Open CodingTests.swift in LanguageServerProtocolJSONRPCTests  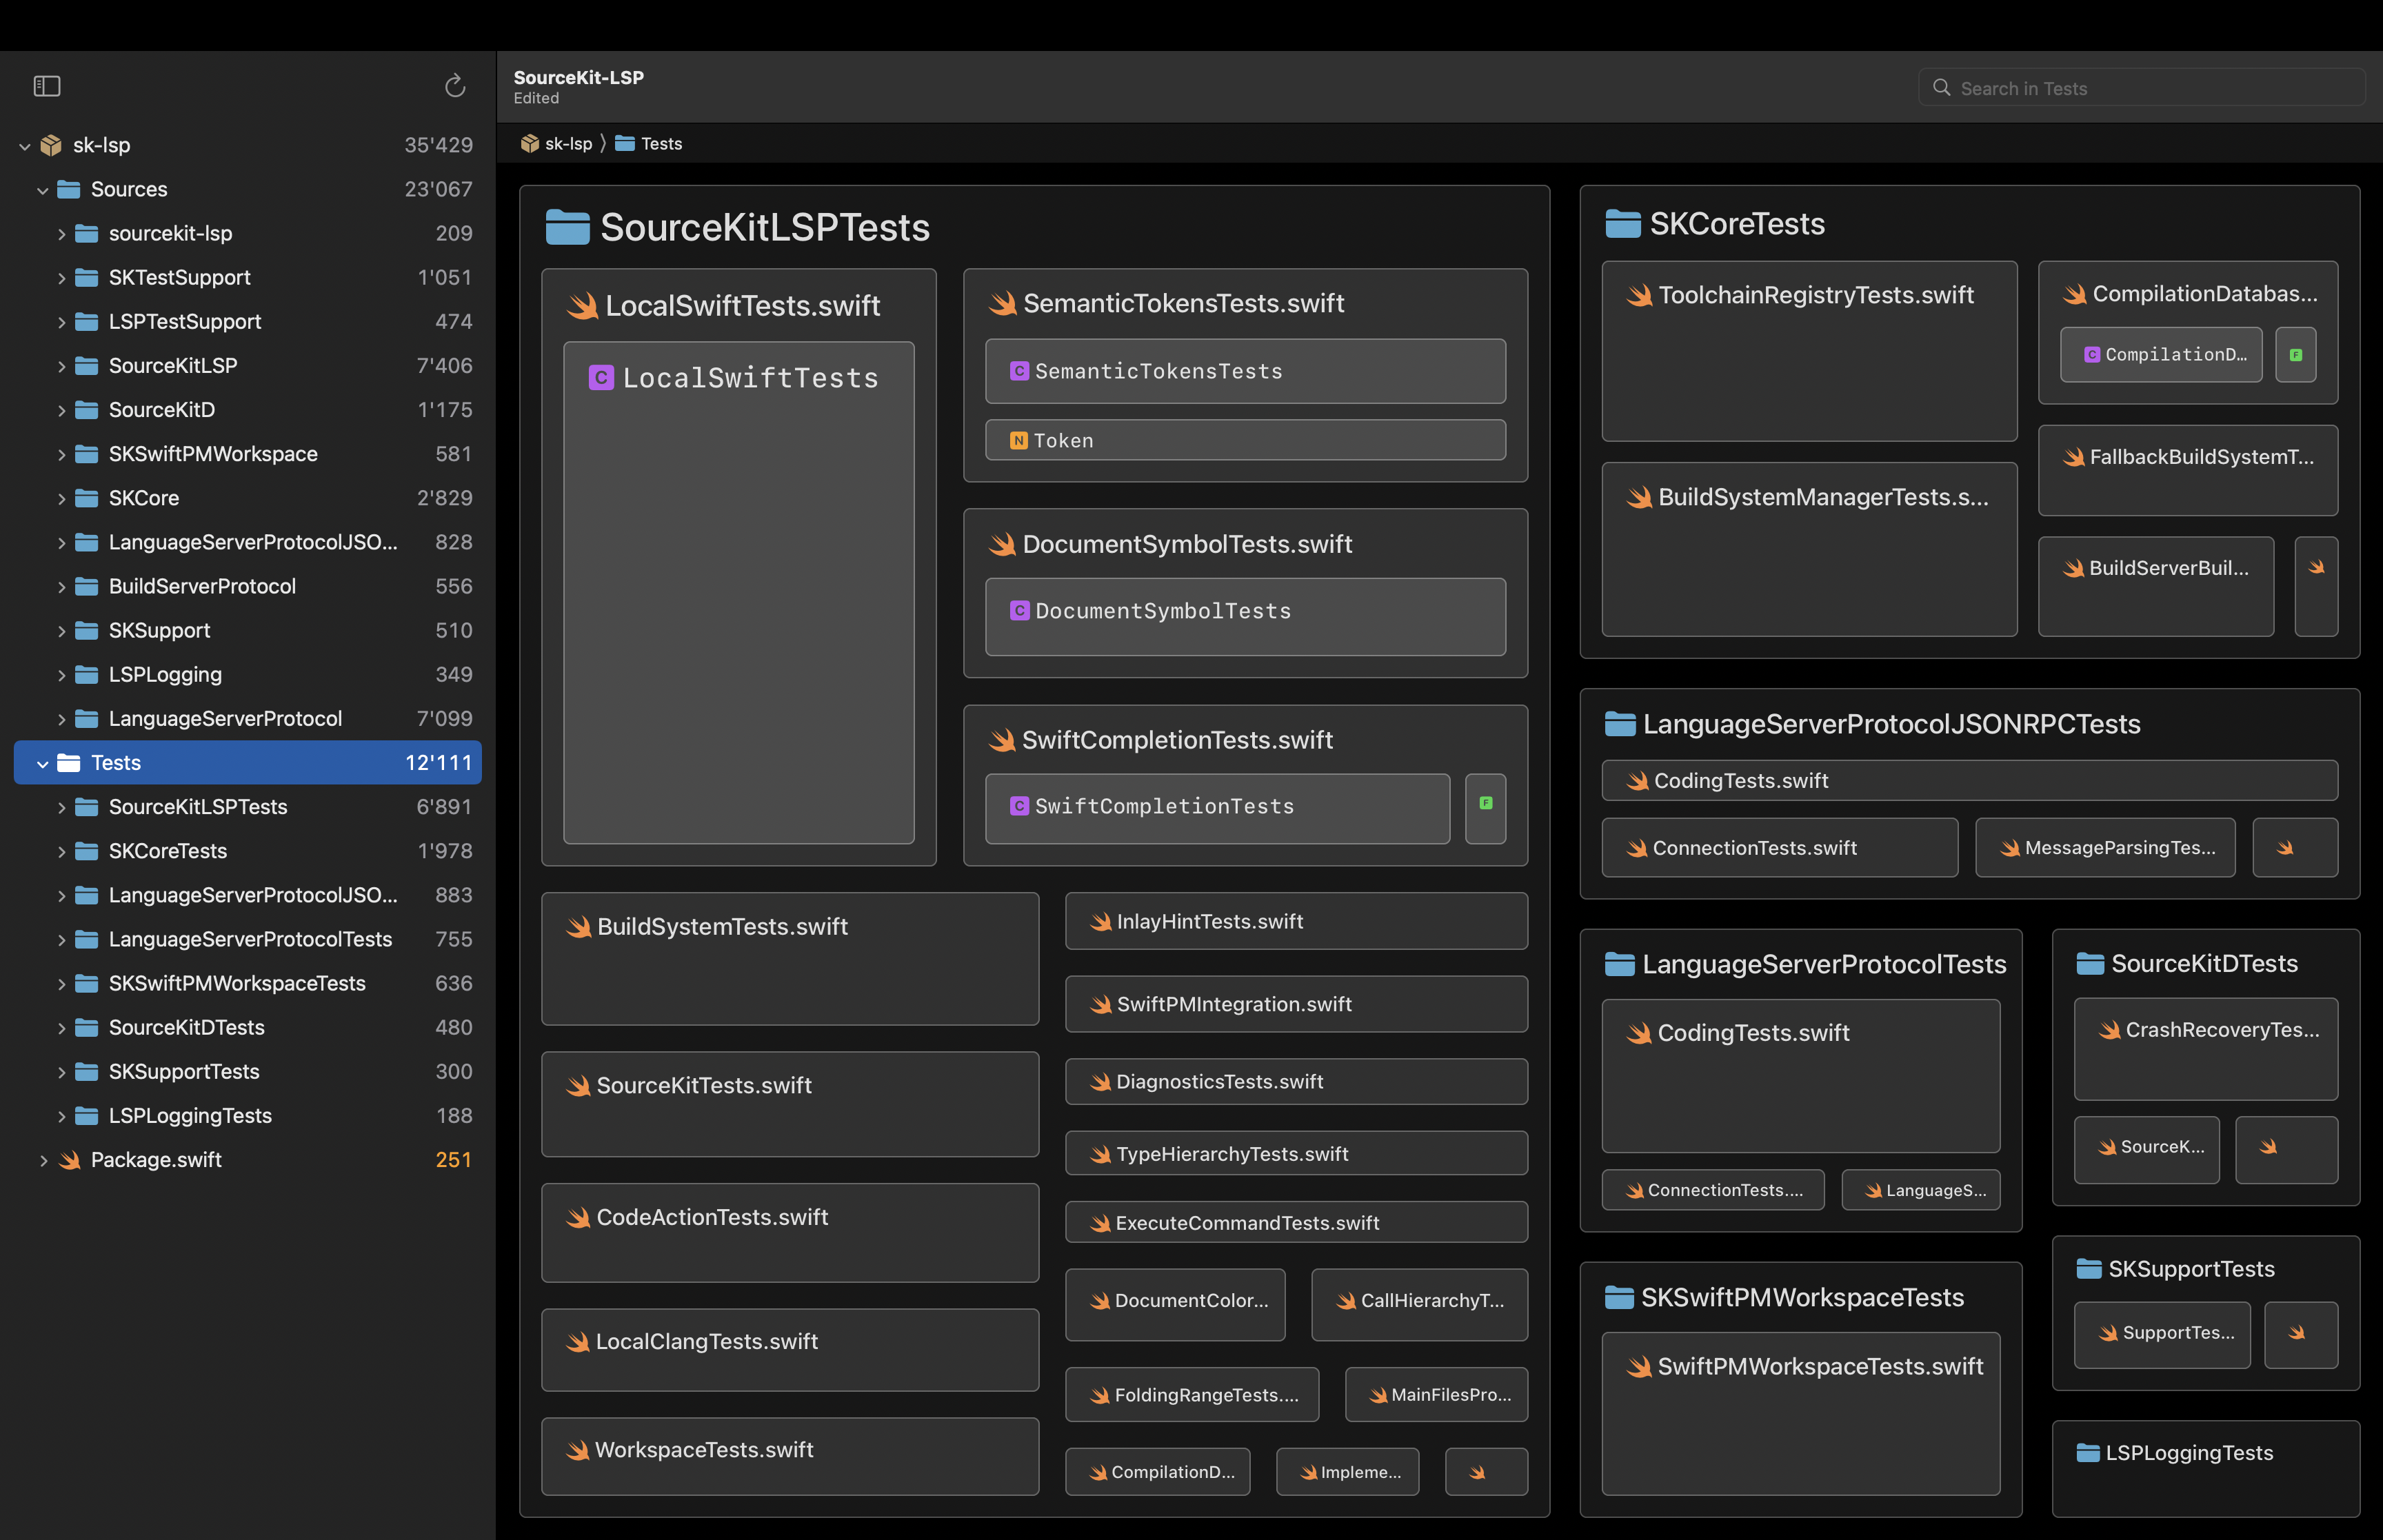[1969, 780]
